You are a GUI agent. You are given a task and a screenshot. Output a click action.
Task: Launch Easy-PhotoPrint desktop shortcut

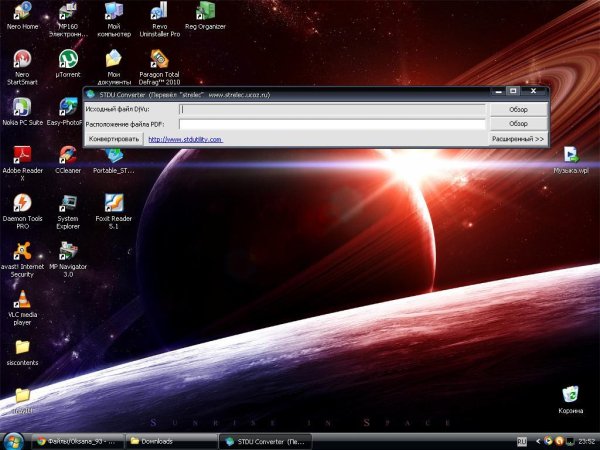tap(65, 112)
